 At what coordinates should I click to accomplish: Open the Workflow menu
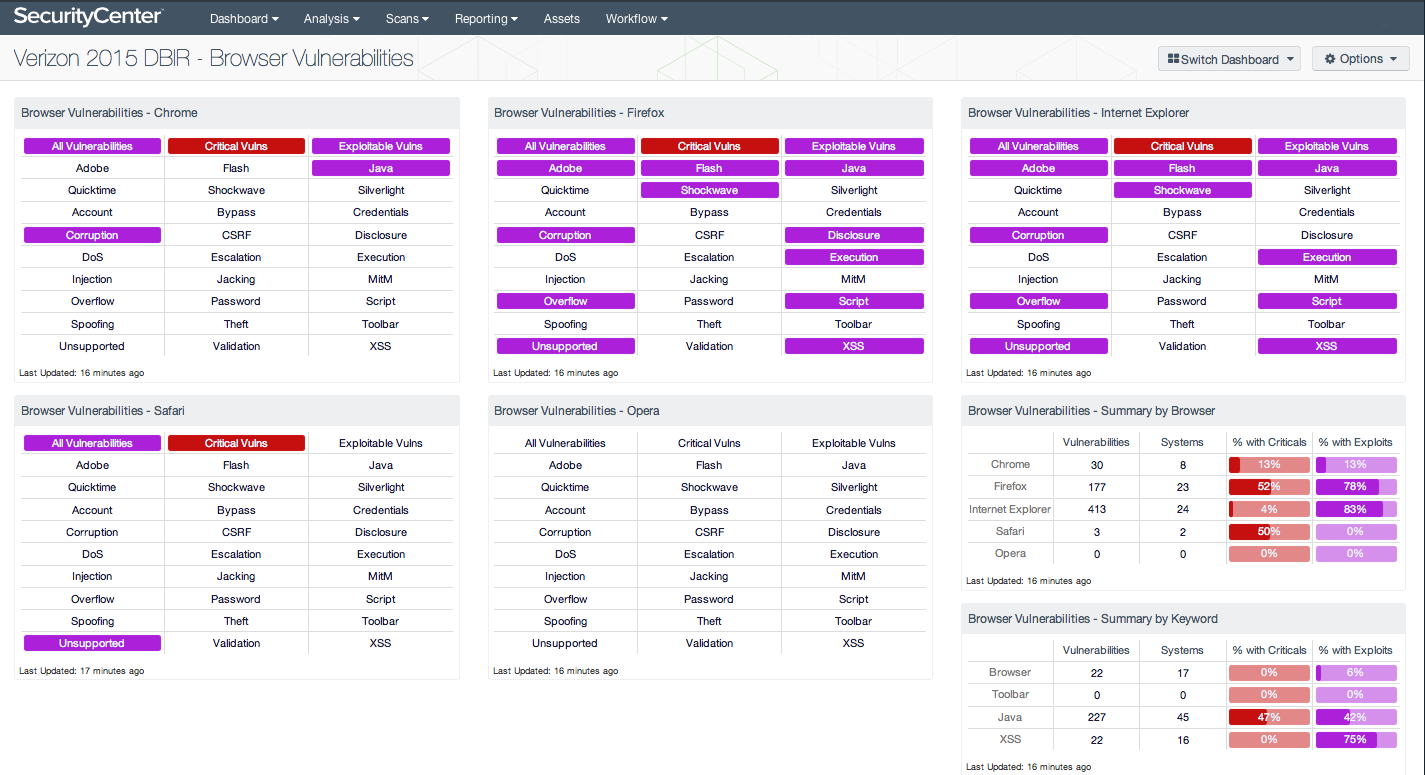pyautogui.click(x=636, y=18)
